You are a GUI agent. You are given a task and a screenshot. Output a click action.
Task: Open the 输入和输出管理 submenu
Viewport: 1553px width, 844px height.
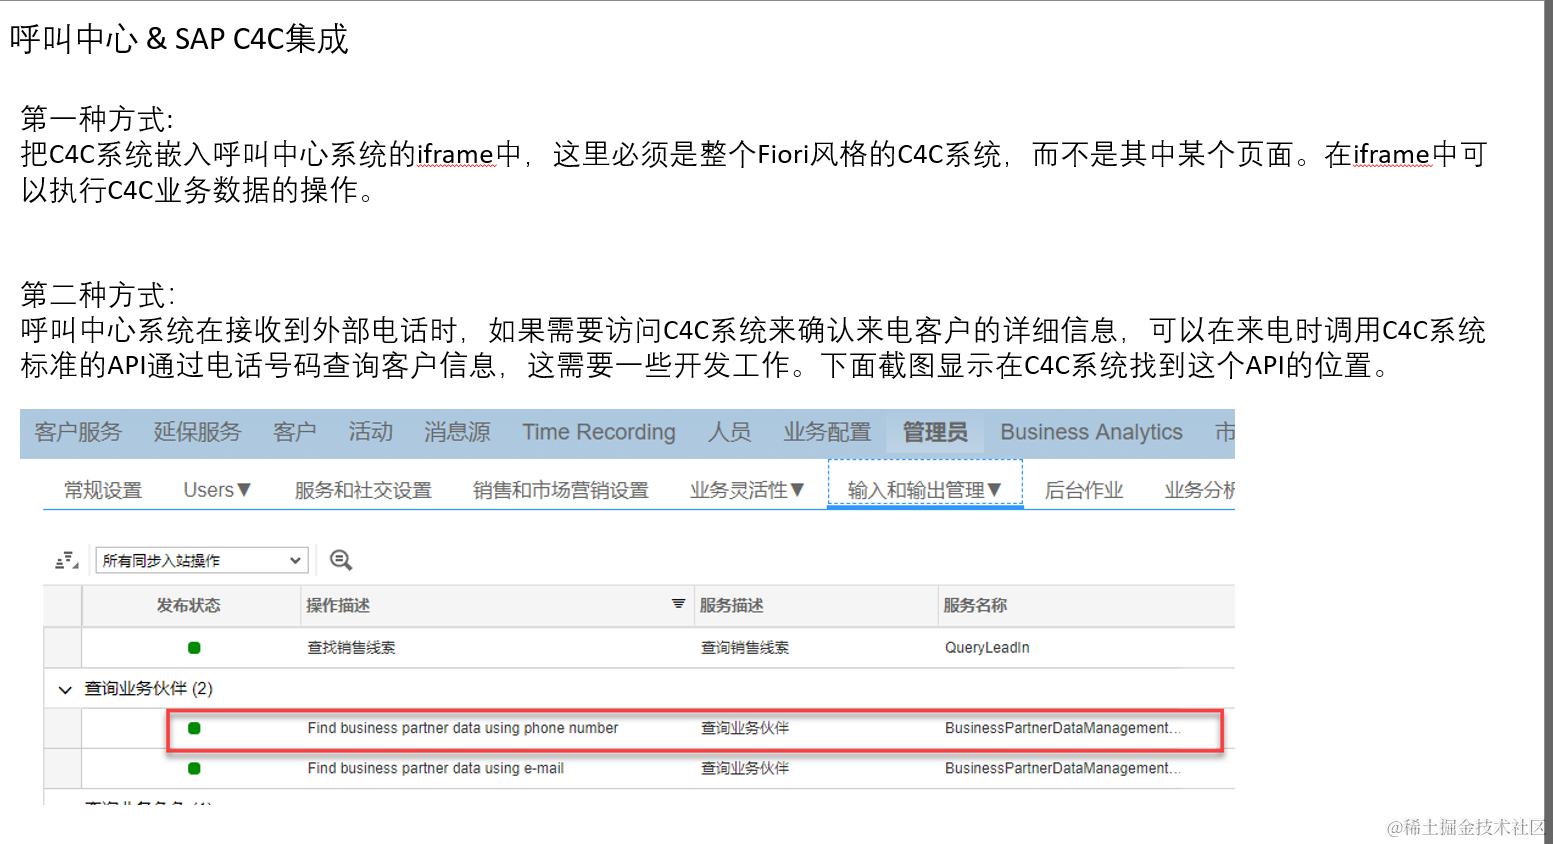click(x=925, y=490)
